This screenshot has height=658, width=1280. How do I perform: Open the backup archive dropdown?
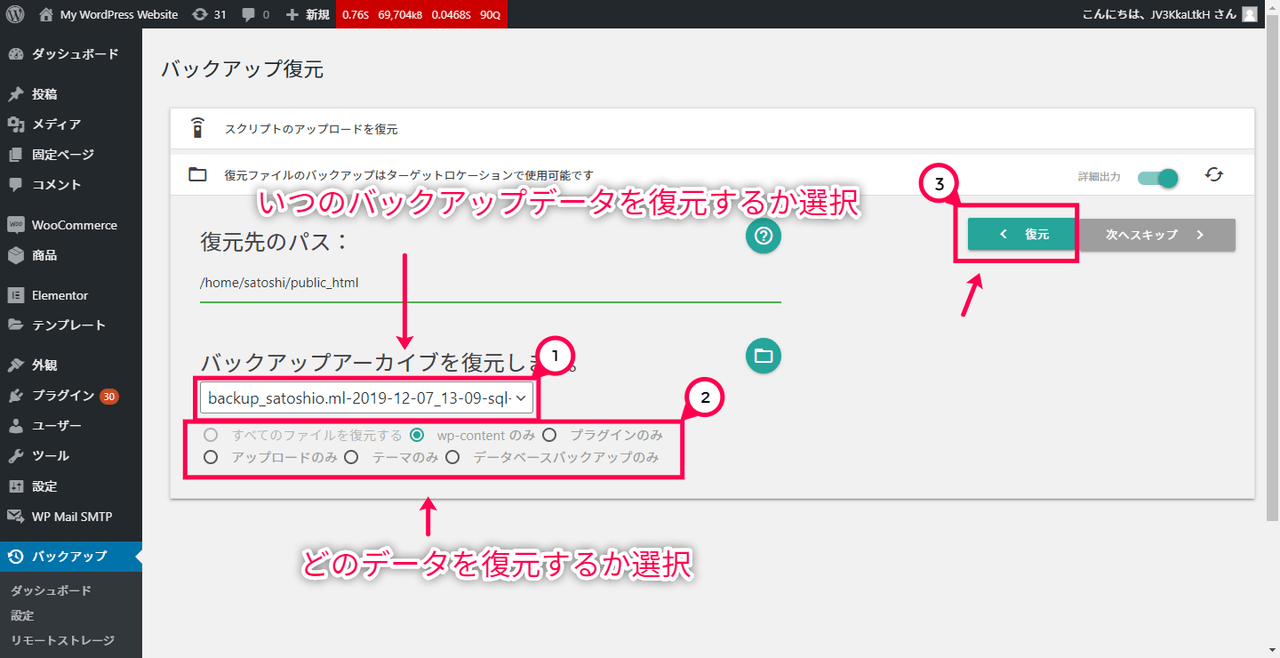pos(367,398)
